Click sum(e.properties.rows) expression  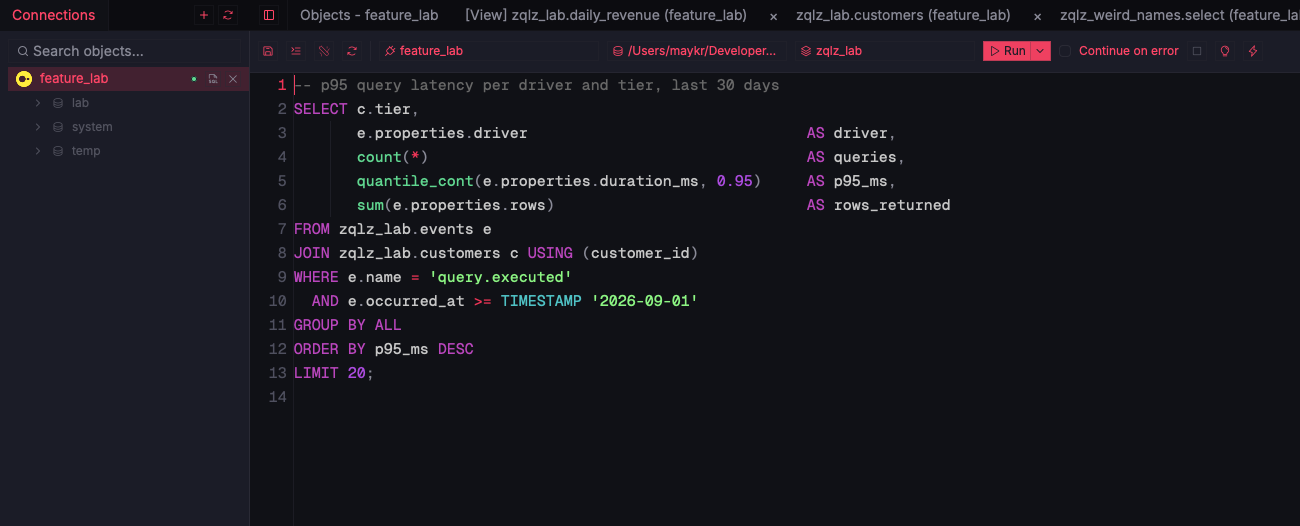[456, 205]
